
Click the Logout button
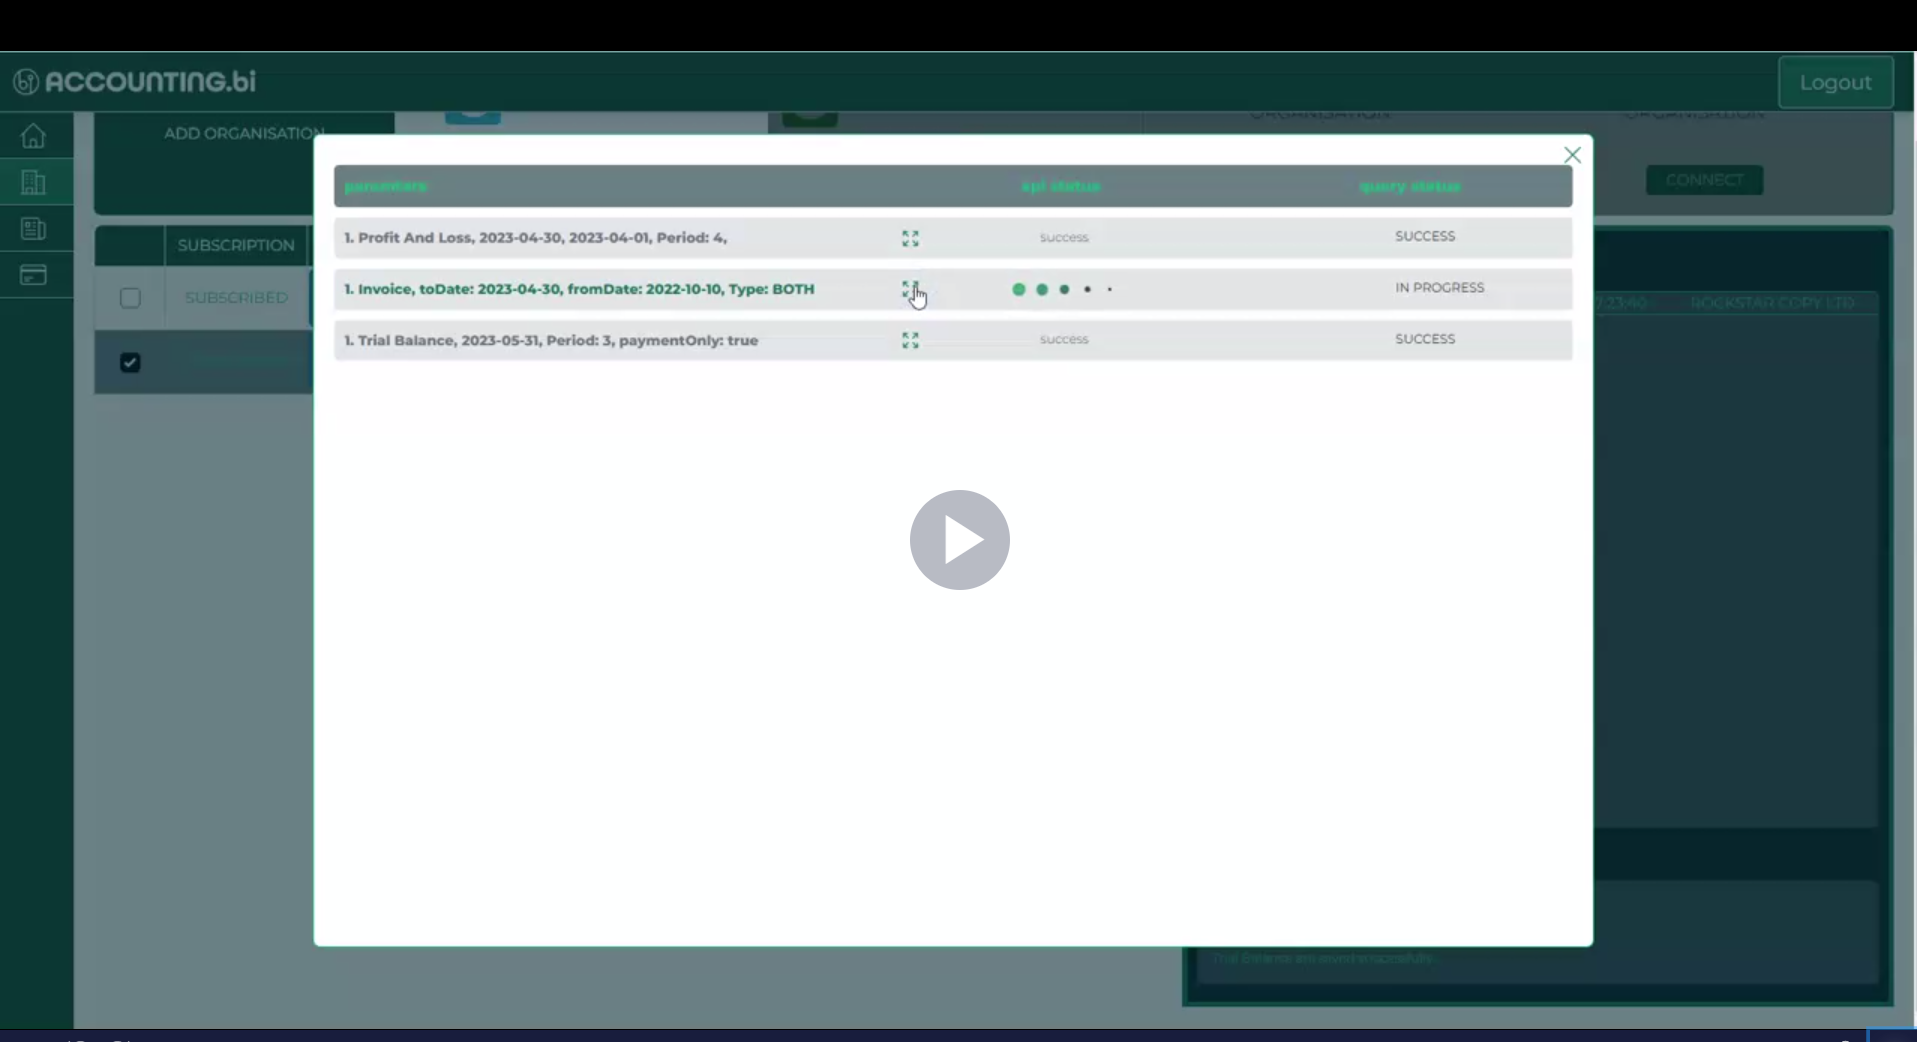(x=1838, y=82)
